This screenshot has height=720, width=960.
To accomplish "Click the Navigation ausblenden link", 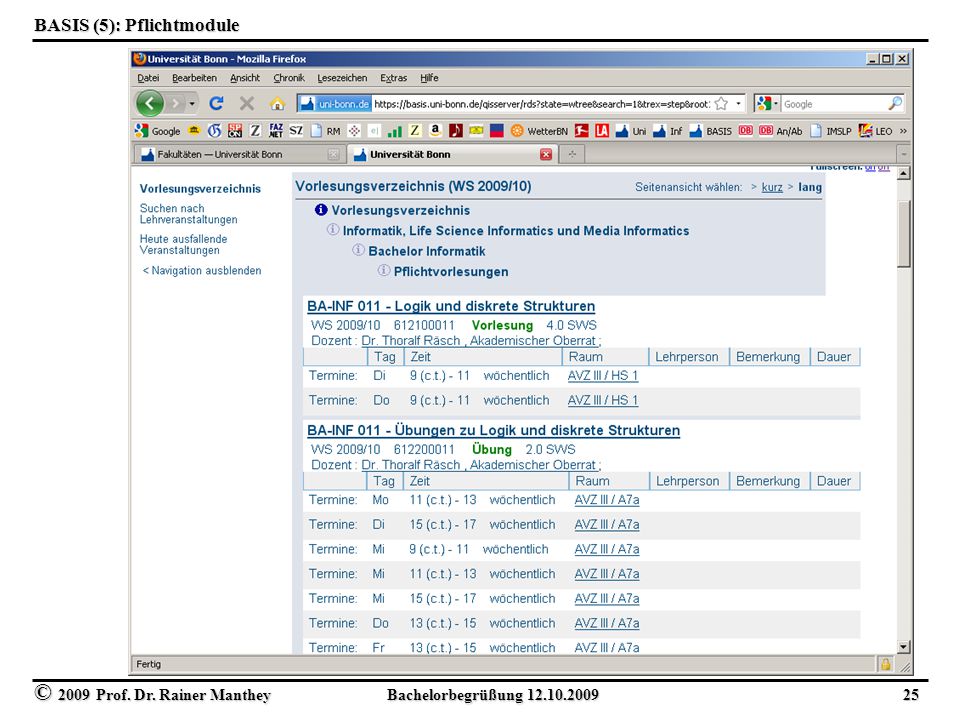I will (202, 271).
